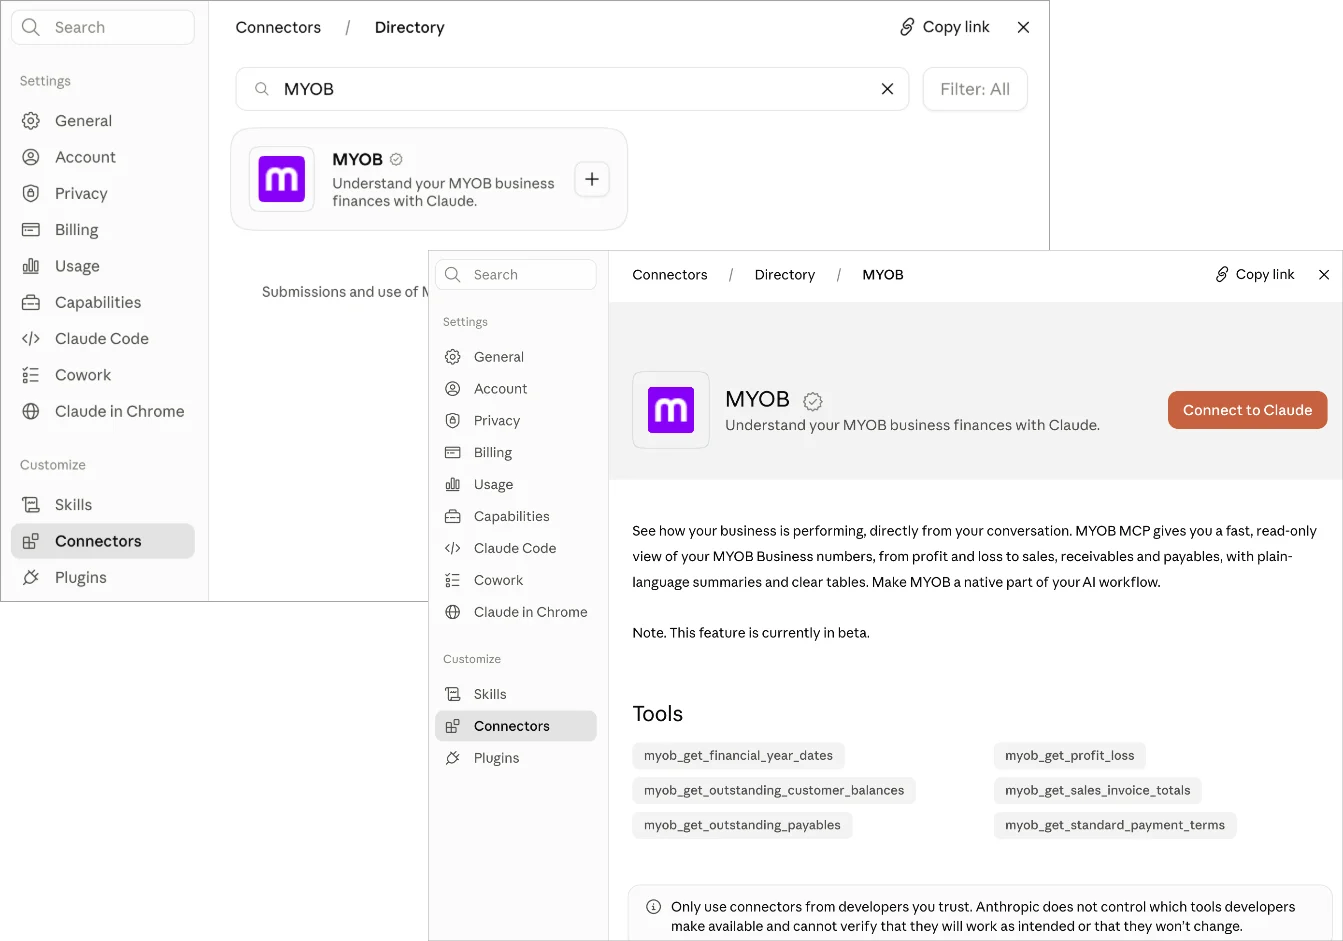Open Plugins in front window sidebar

(516, 758)
